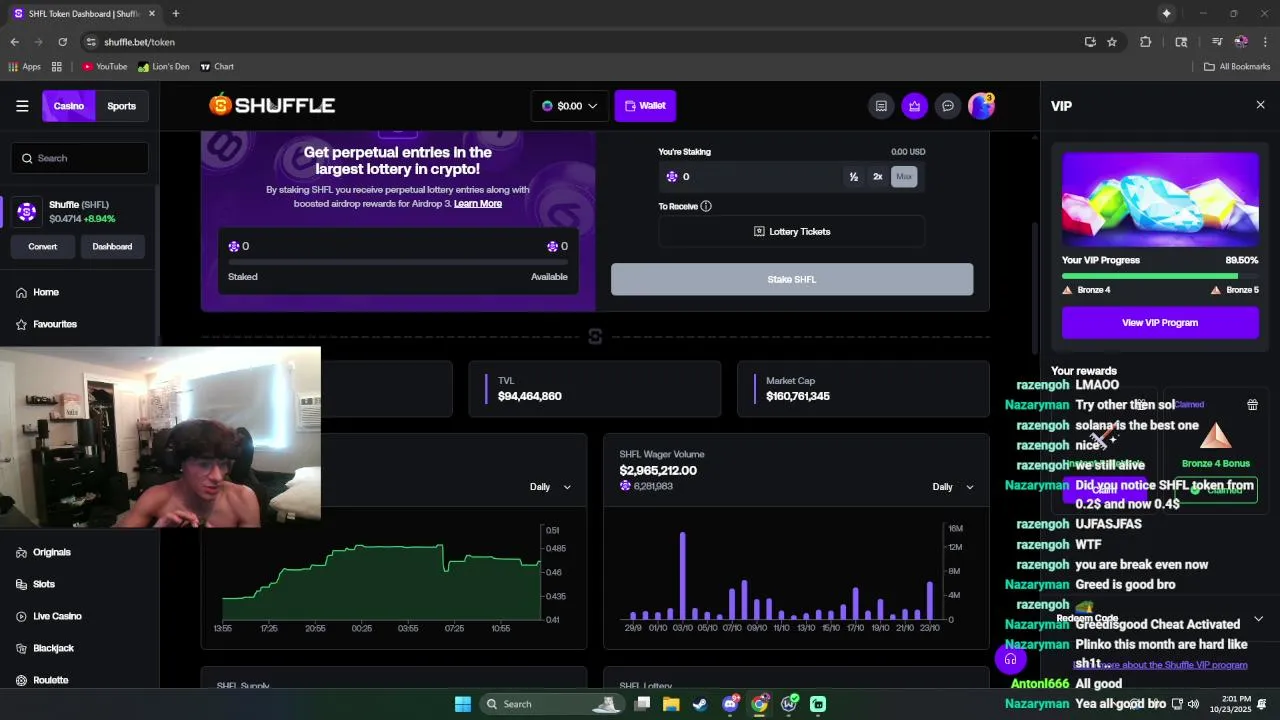Screen dimensions: 1280x720
Task: Set stake amount to half (½)
Action: coord(853,177)
